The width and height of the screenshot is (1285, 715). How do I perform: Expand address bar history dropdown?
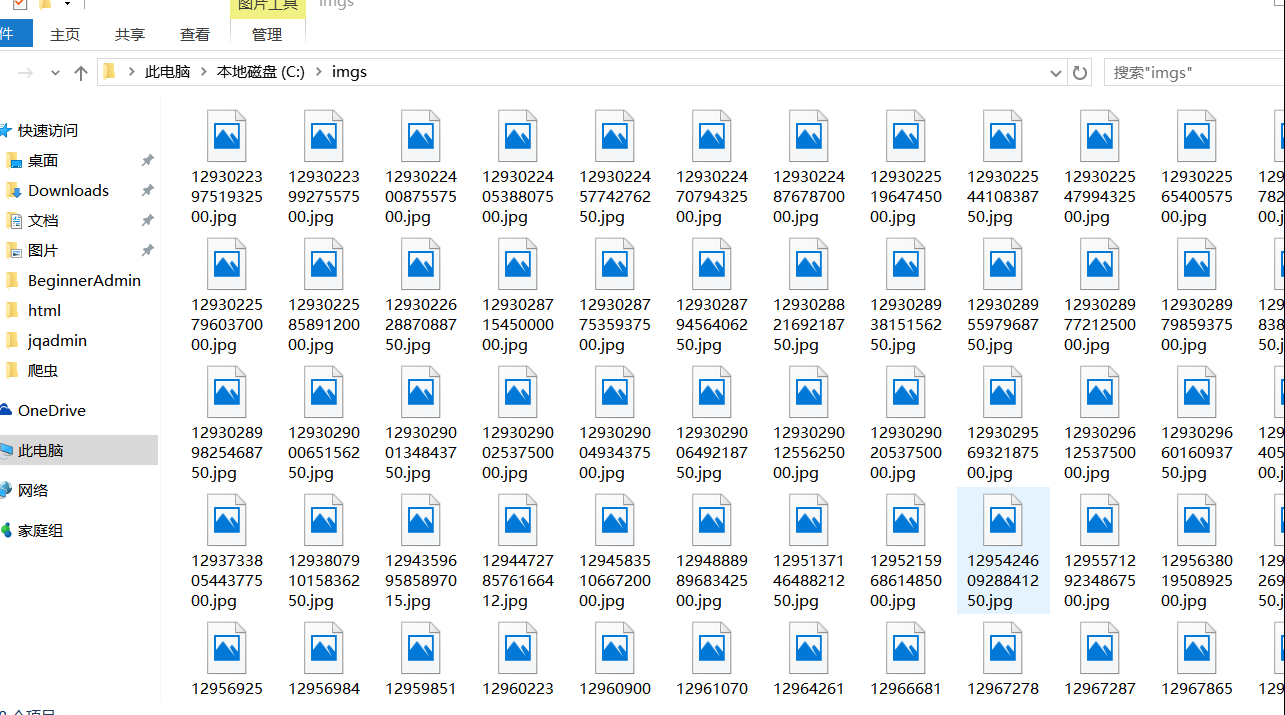point(1056,73)
